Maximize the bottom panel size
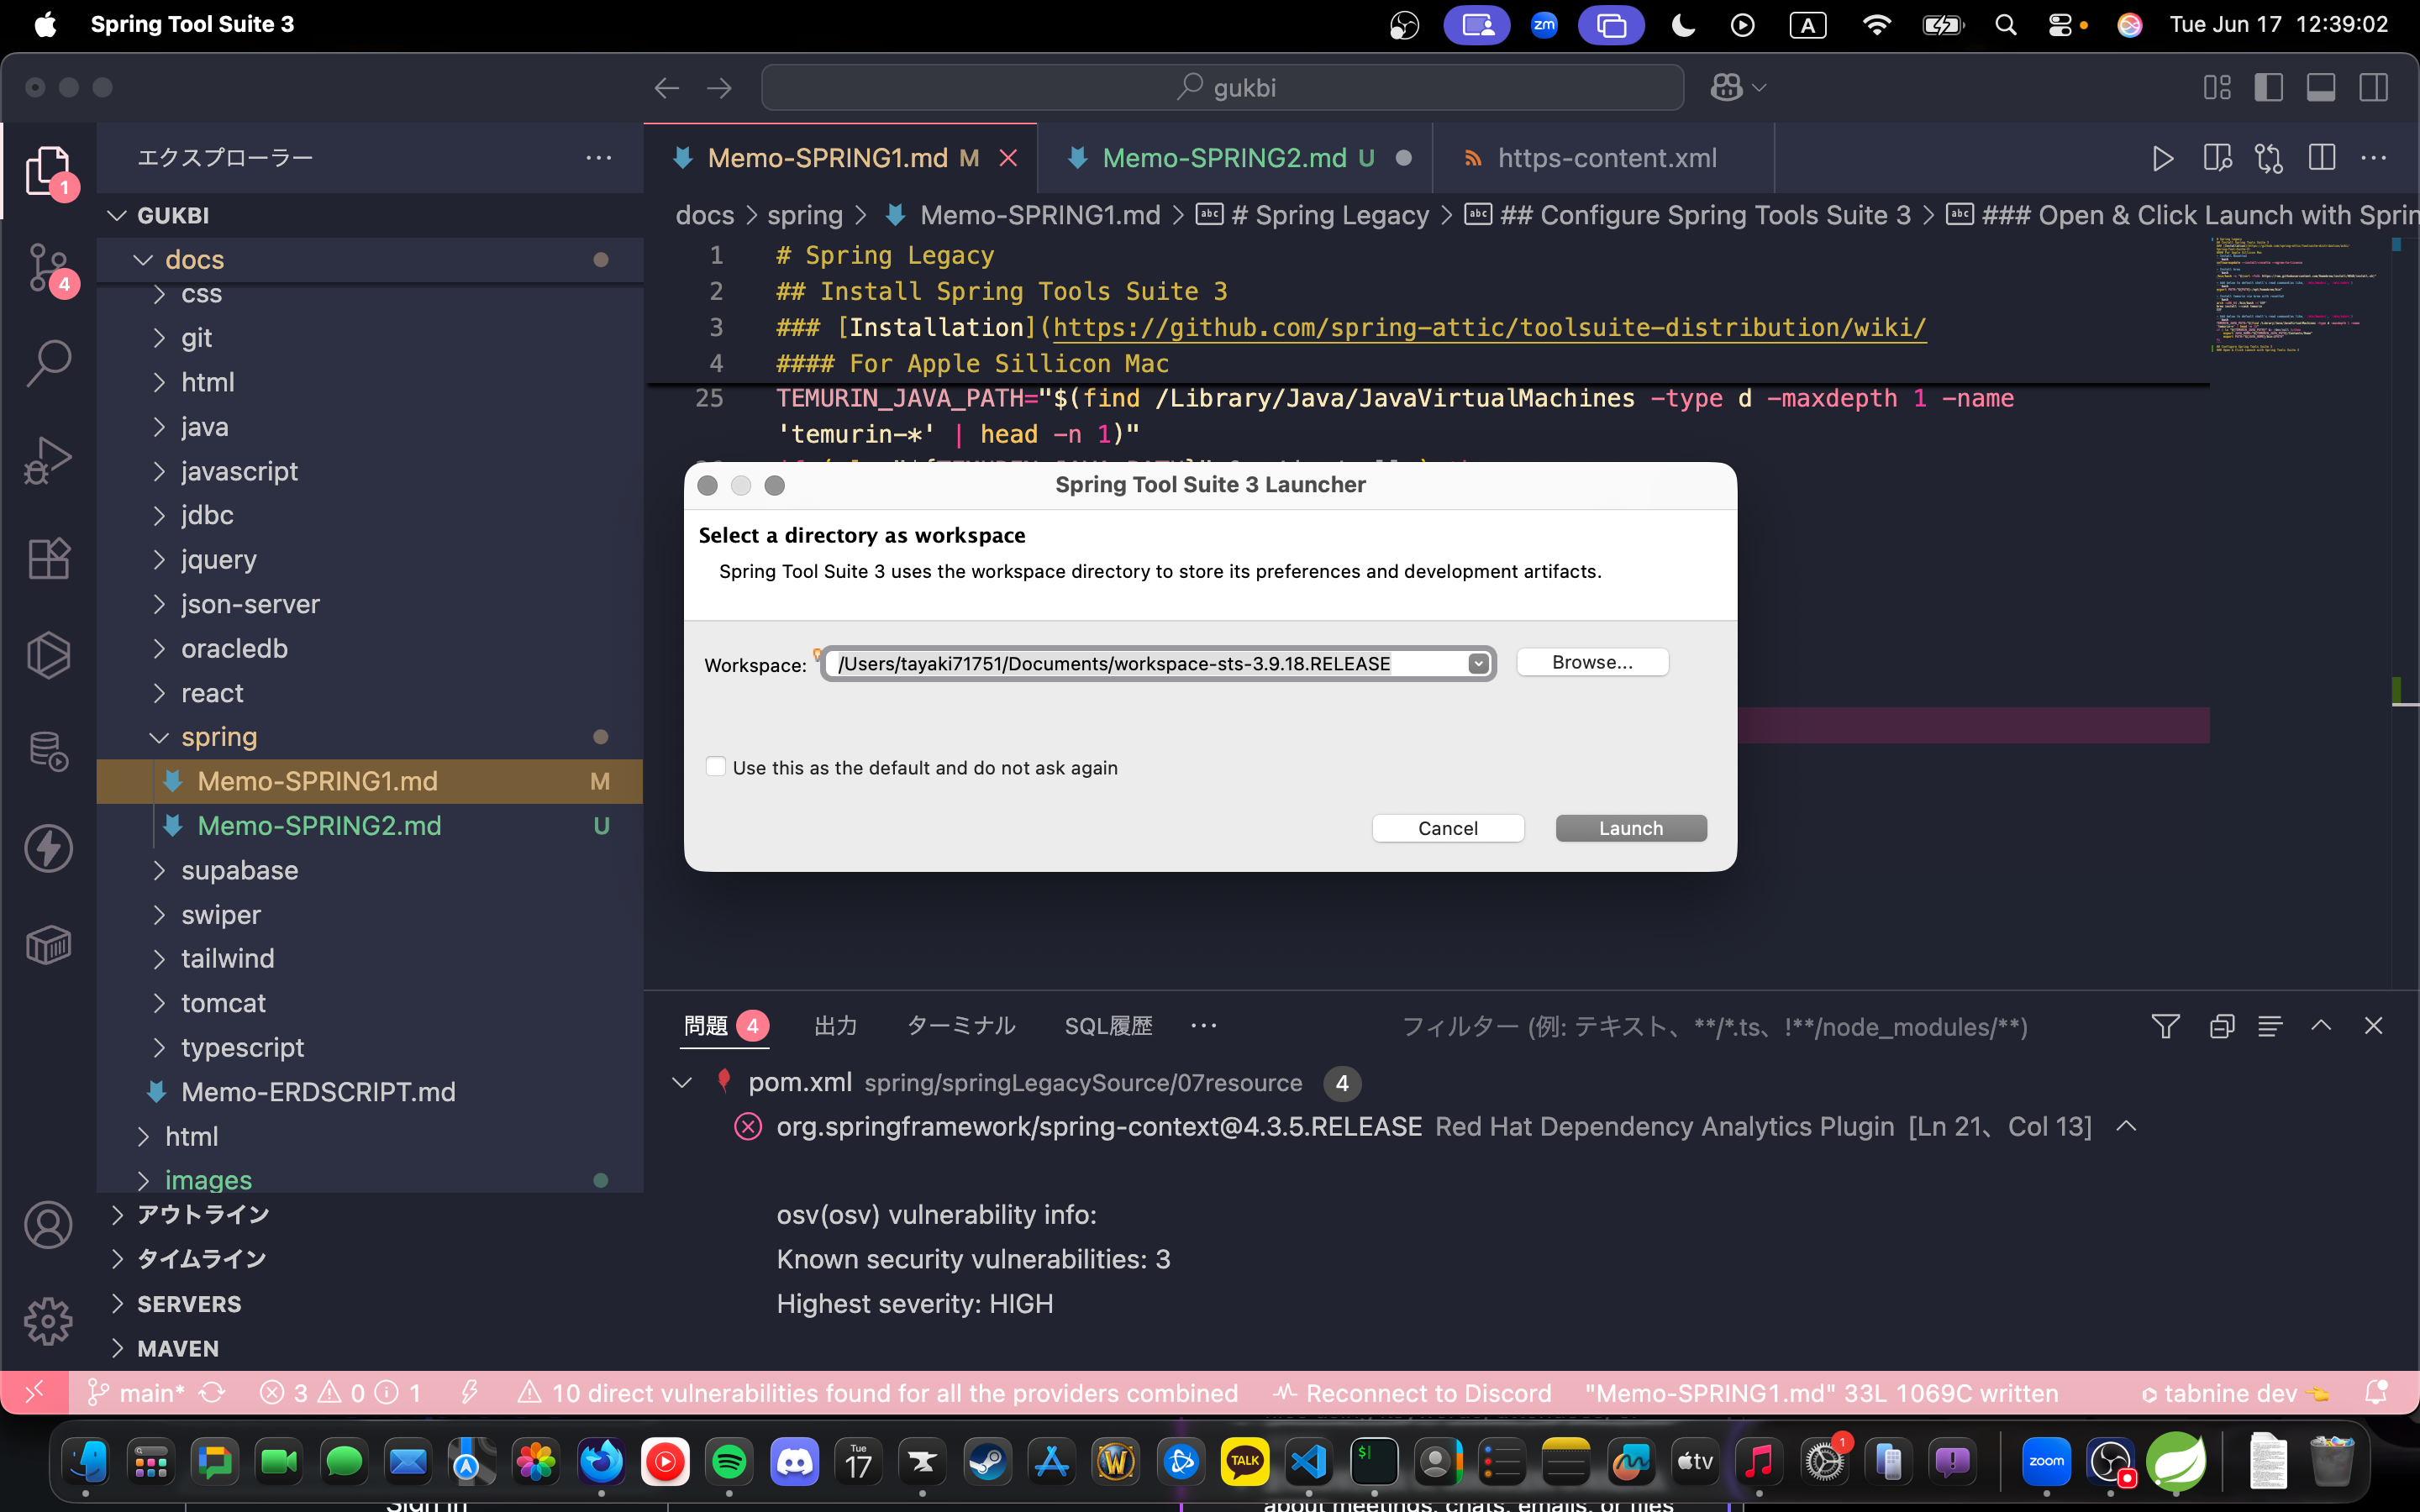 click(2321, 1026)
